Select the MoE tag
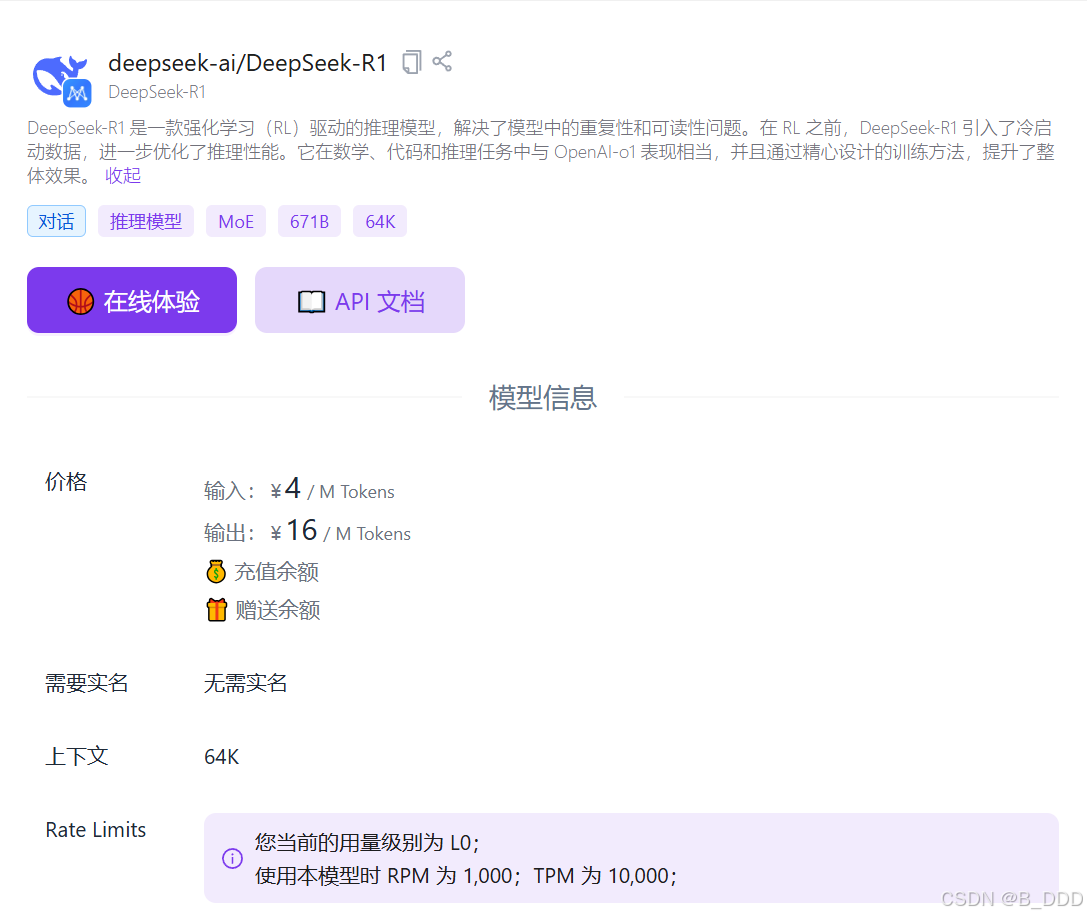Viewport: 1087px width, 916px height. pos(236,221)
